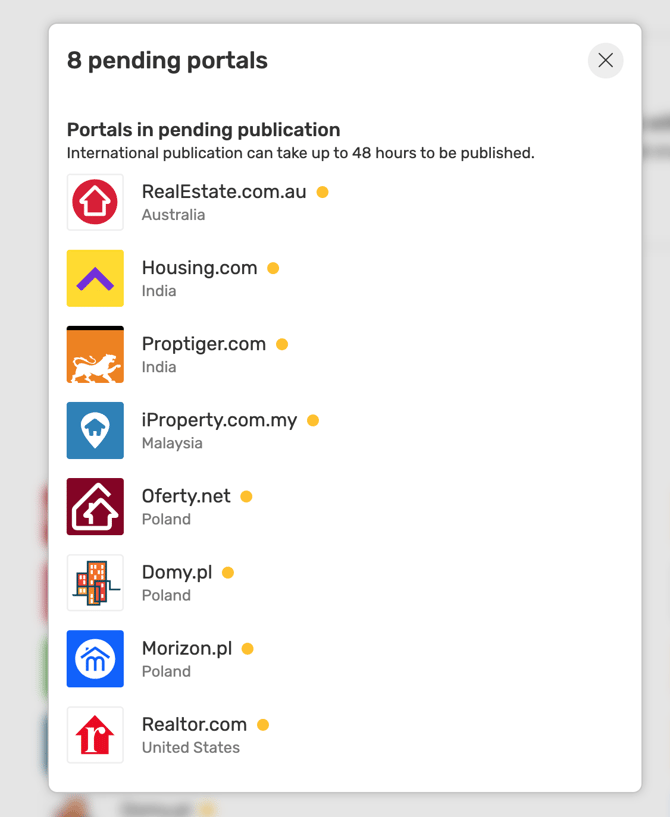Click the iProperty.com.my blue pin logo
The width and height of the screenshot is (670, 817).
95,430
